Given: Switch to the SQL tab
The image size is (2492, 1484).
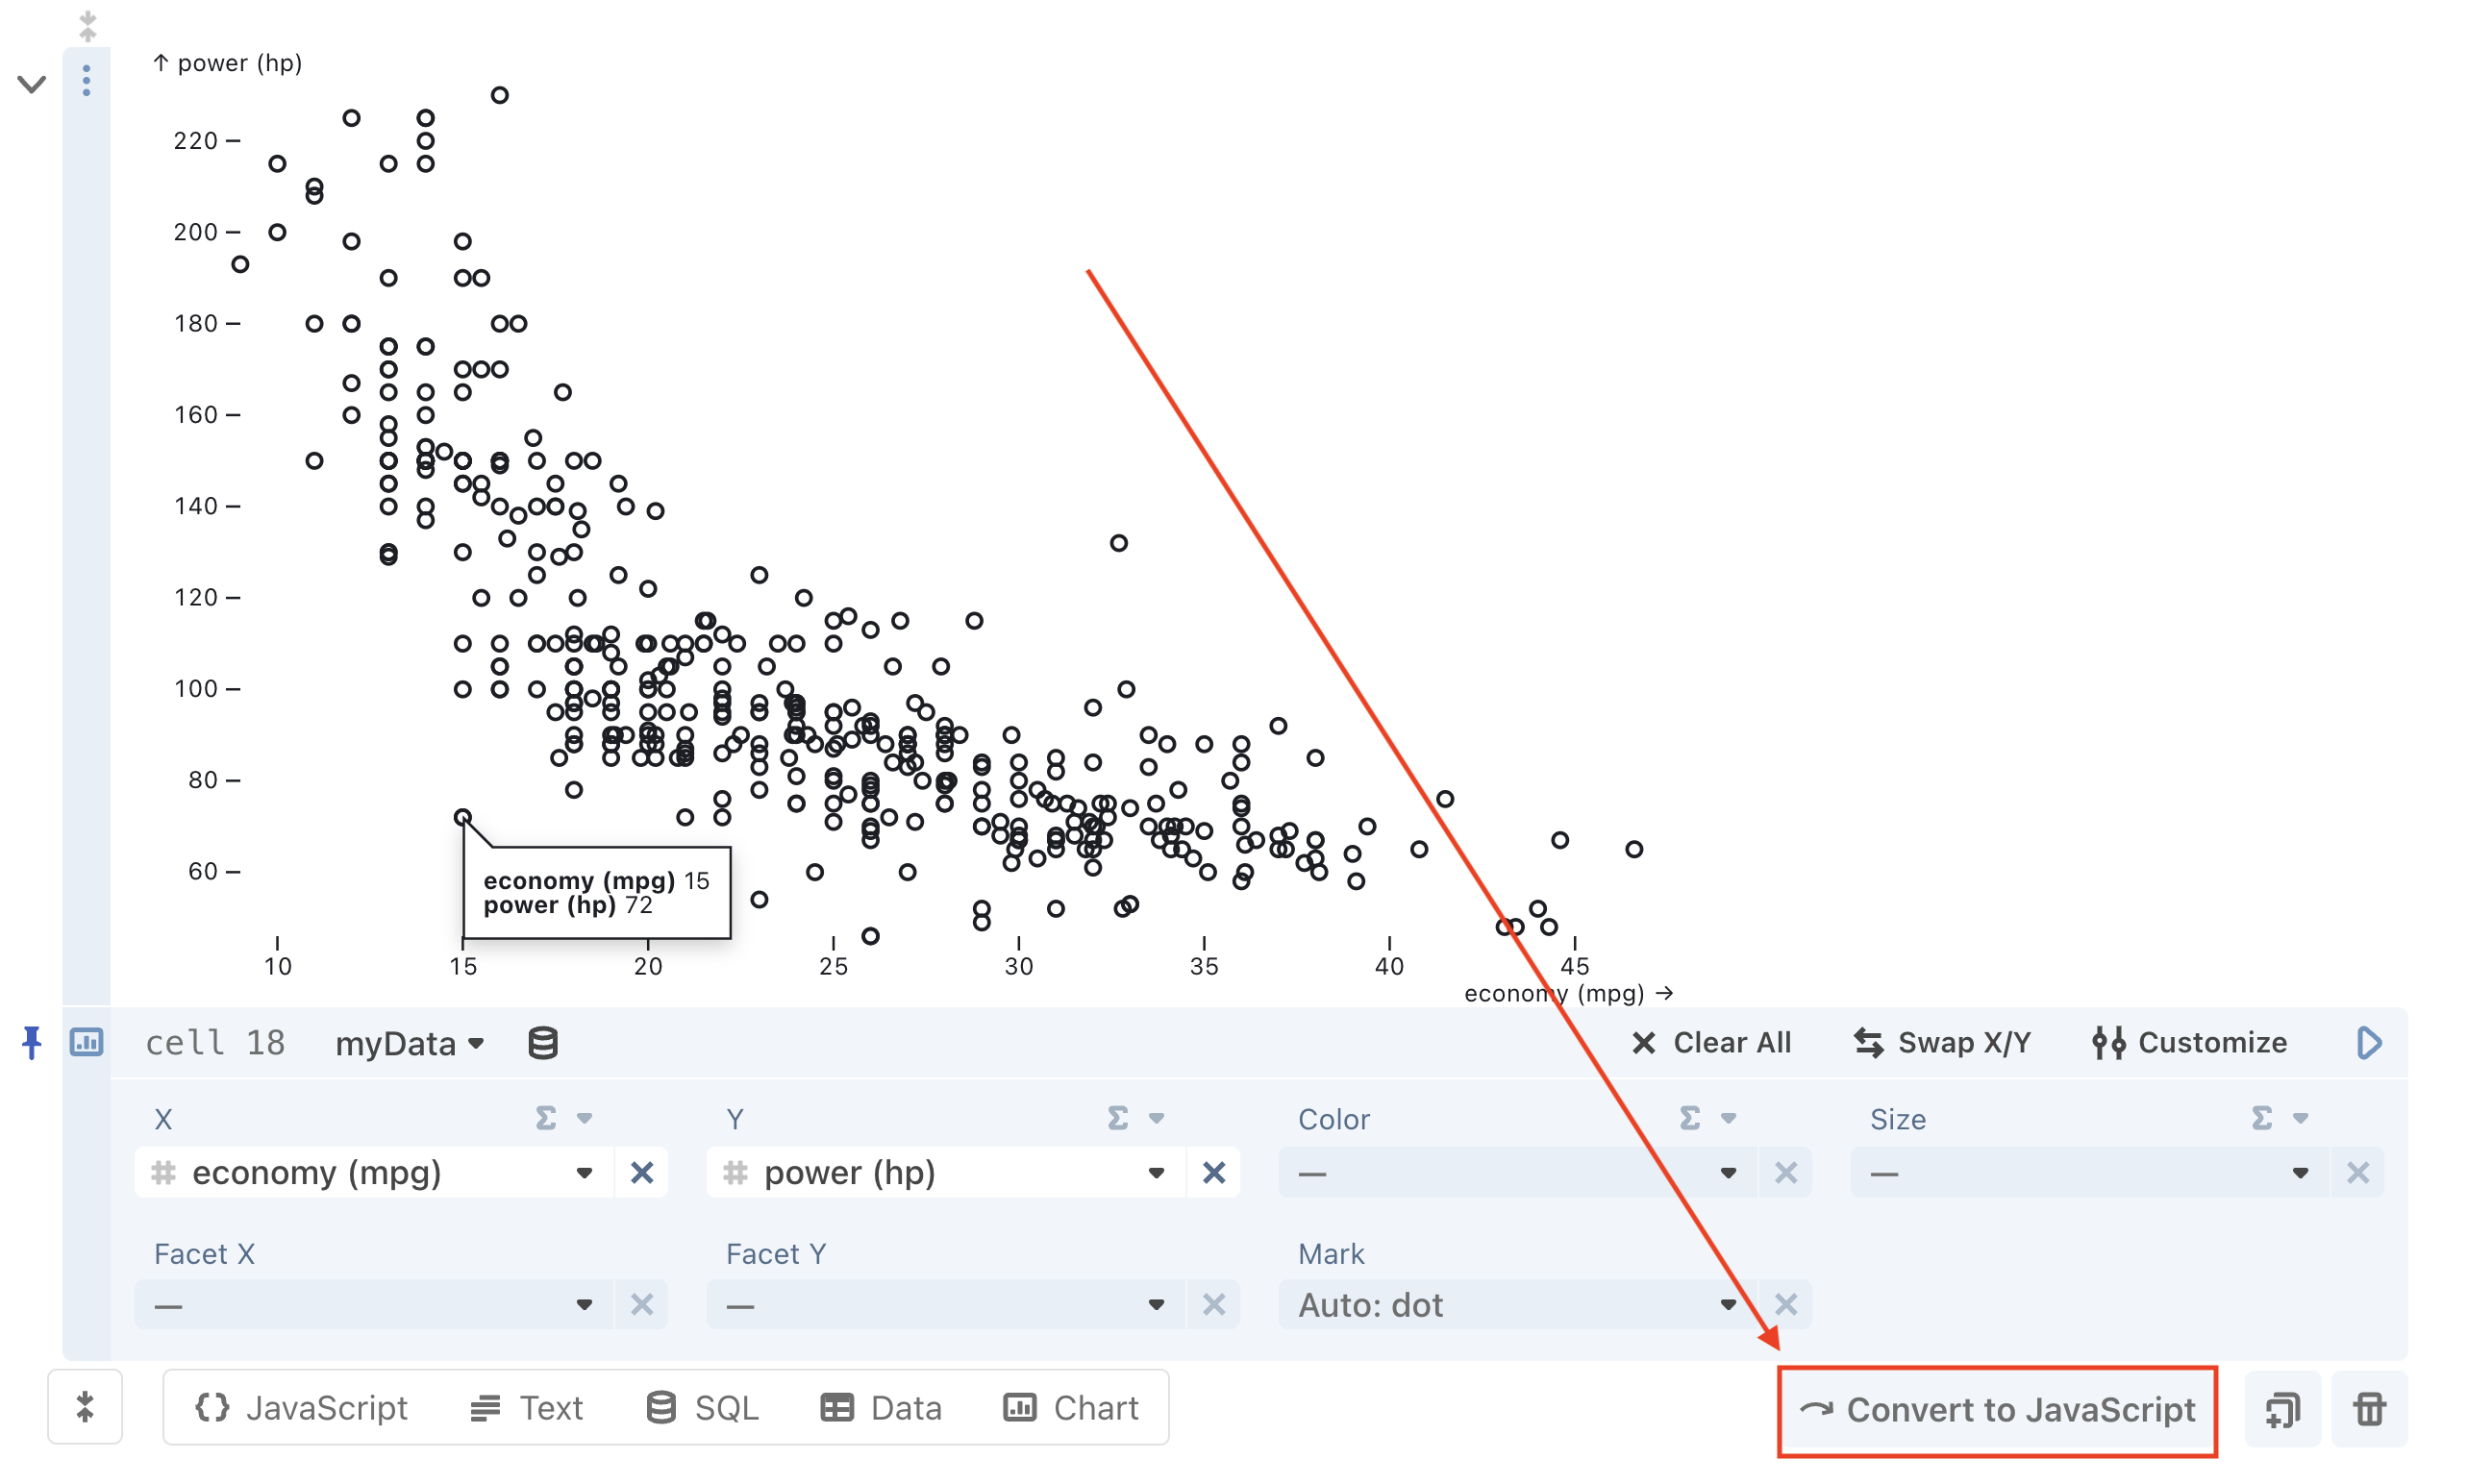Looking at the screenshot, I should click(x=702, y=1407).
